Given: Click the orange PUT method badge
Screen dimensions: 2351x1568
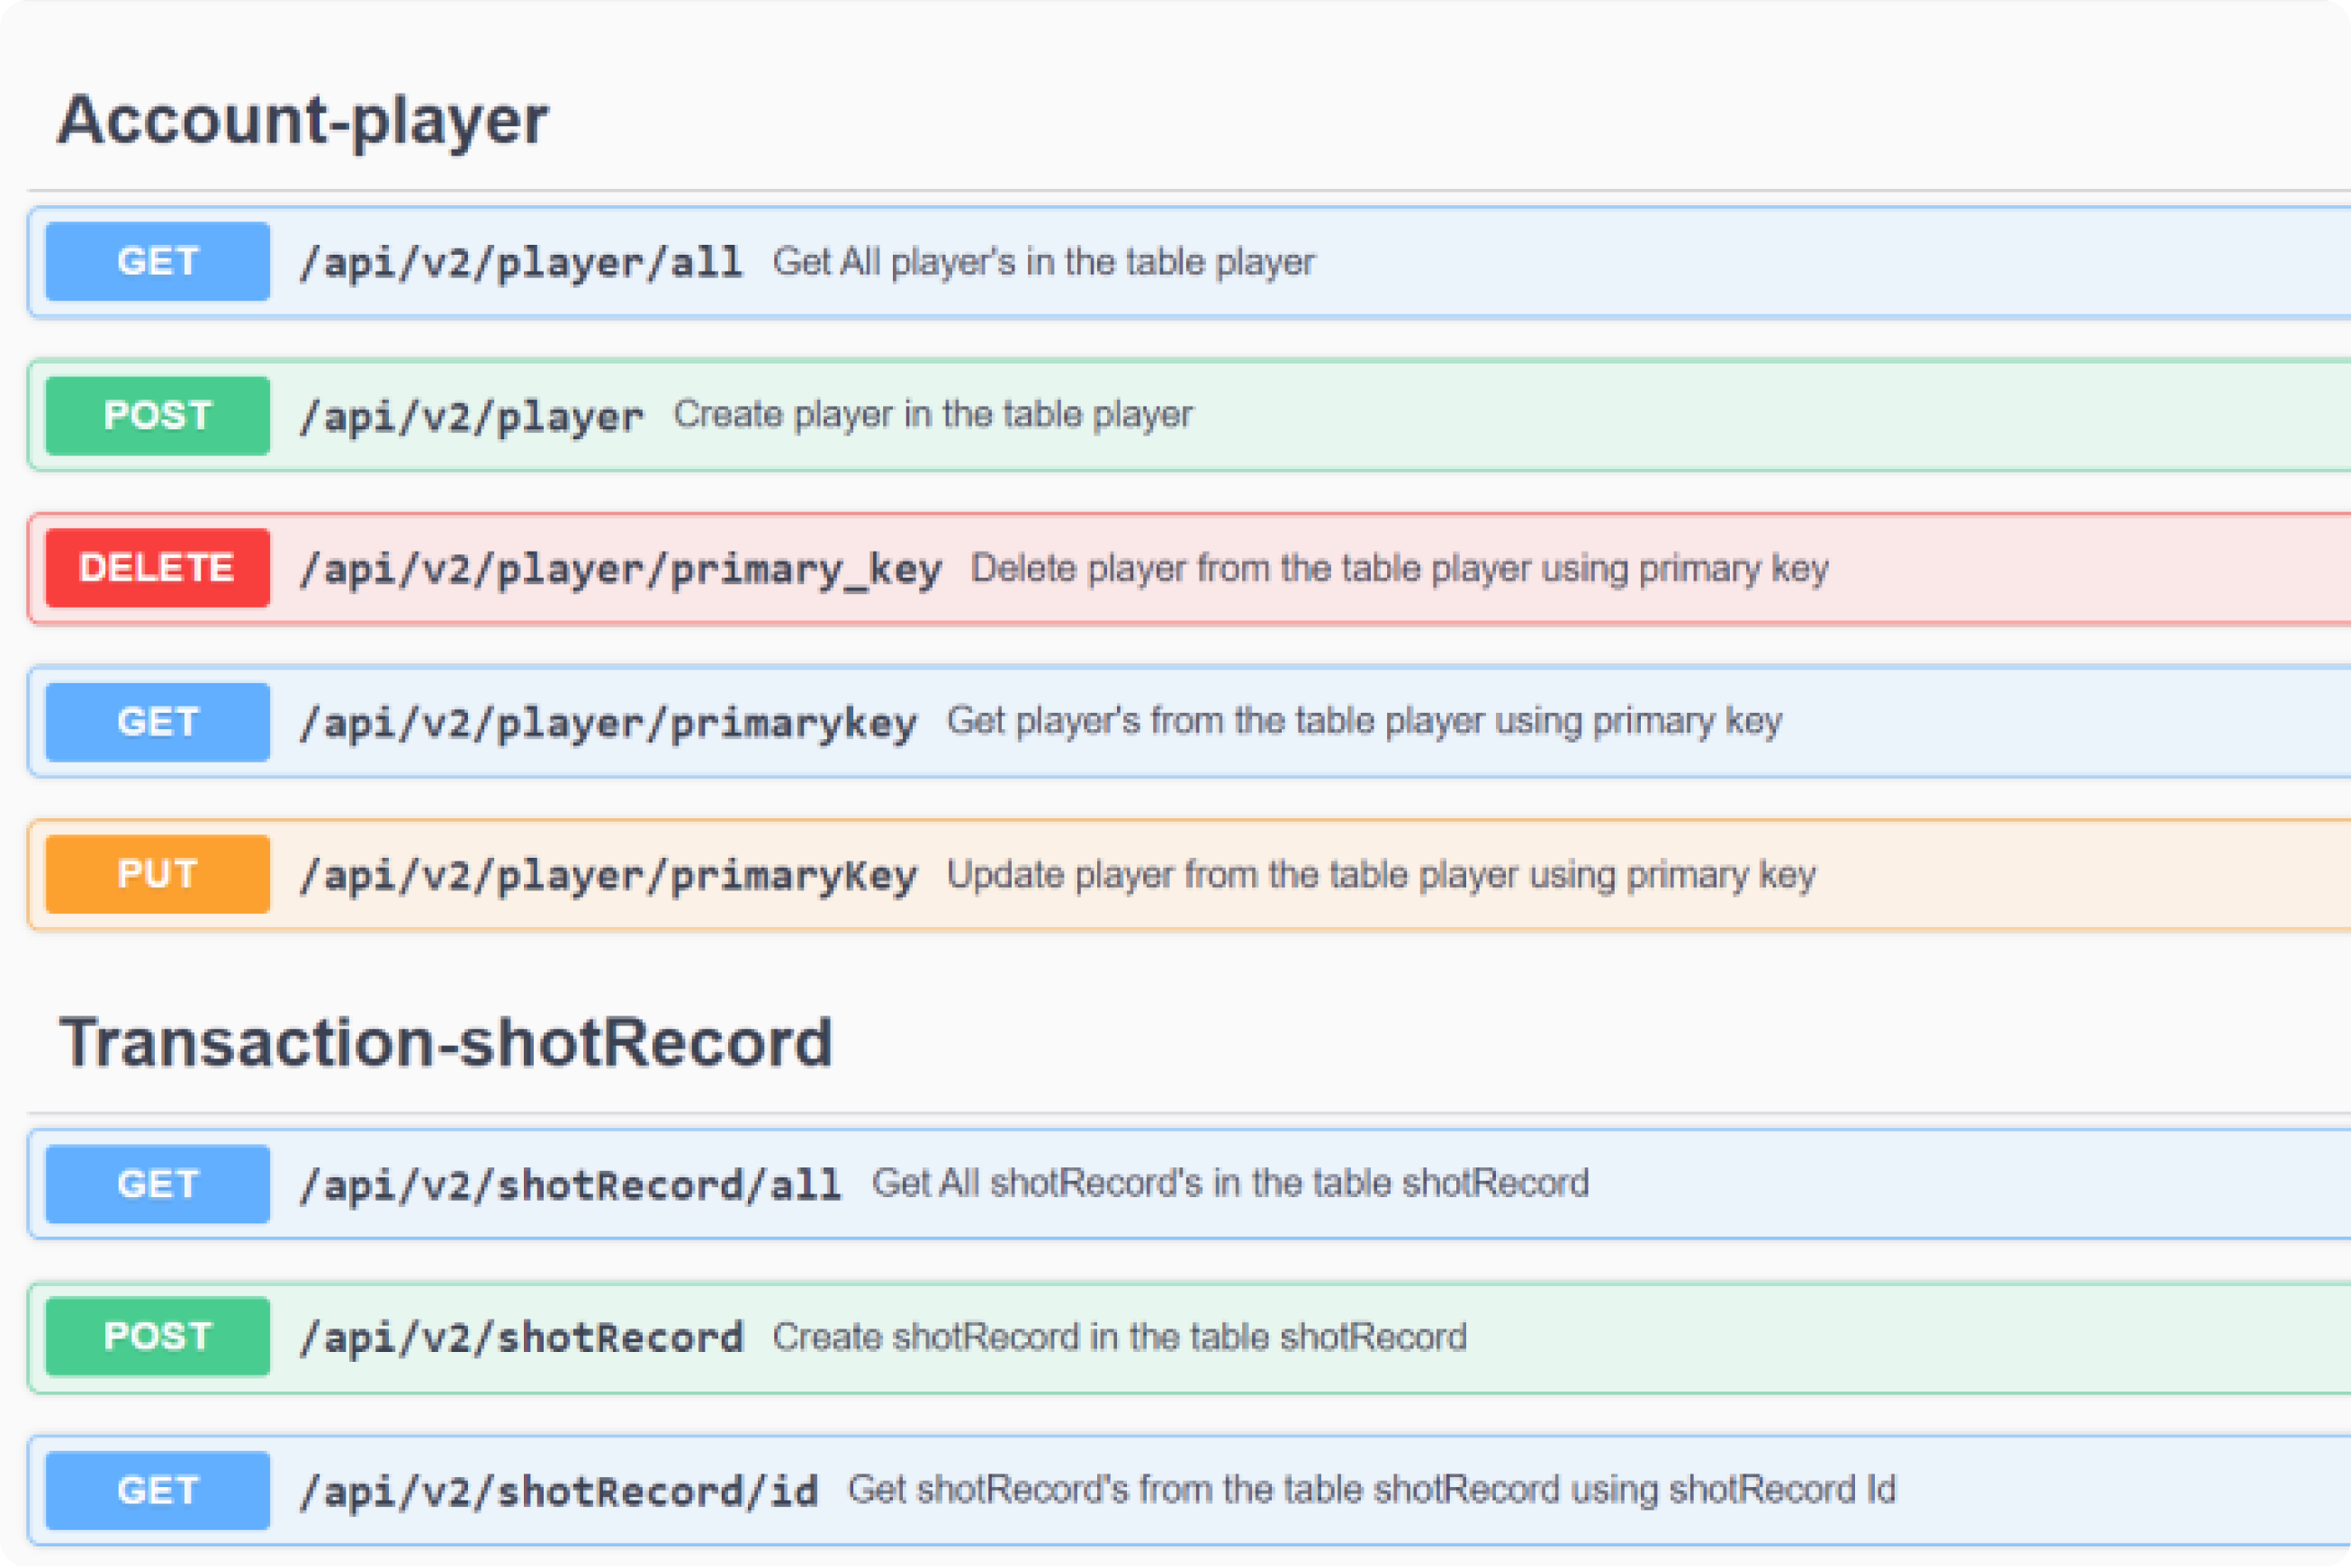Looking at the screenshot, I should [x=158, y=875].
